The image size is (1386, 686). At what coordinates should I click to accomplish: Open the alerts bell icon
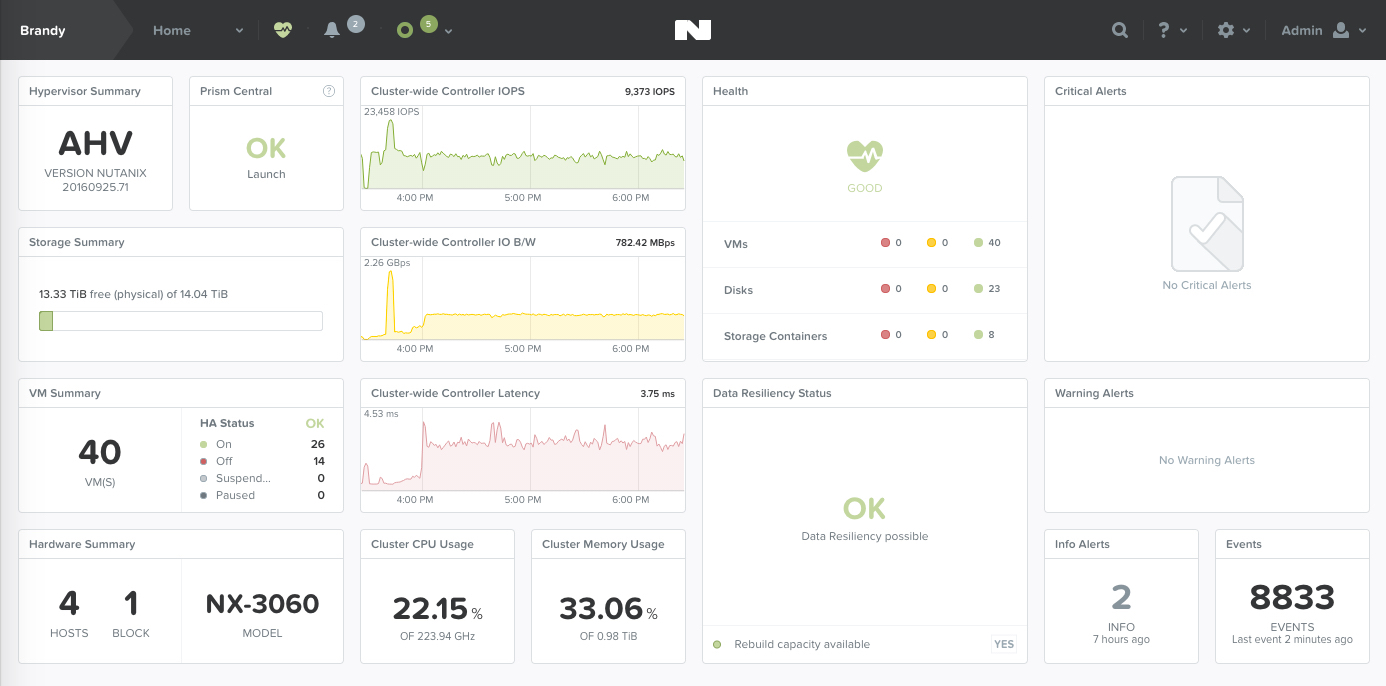click(332, 30)
